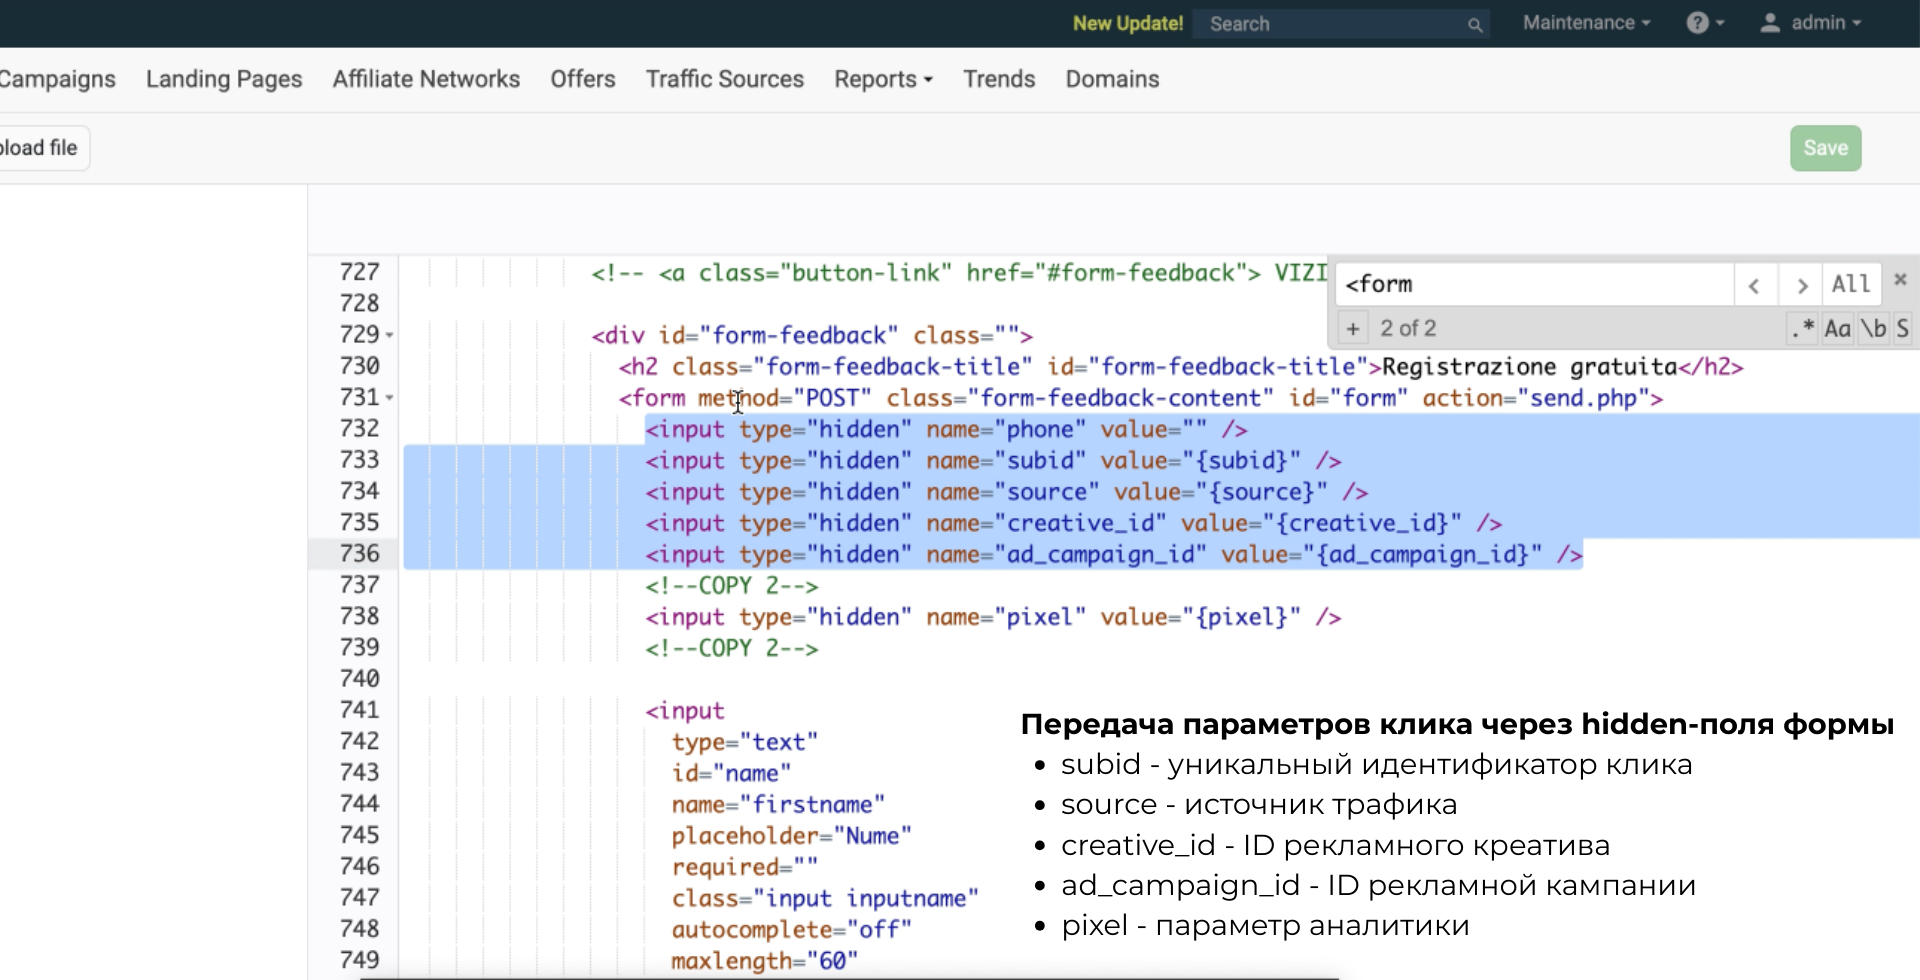Close the code editor search box
1920x980 pixels.
click(1900, 280)
